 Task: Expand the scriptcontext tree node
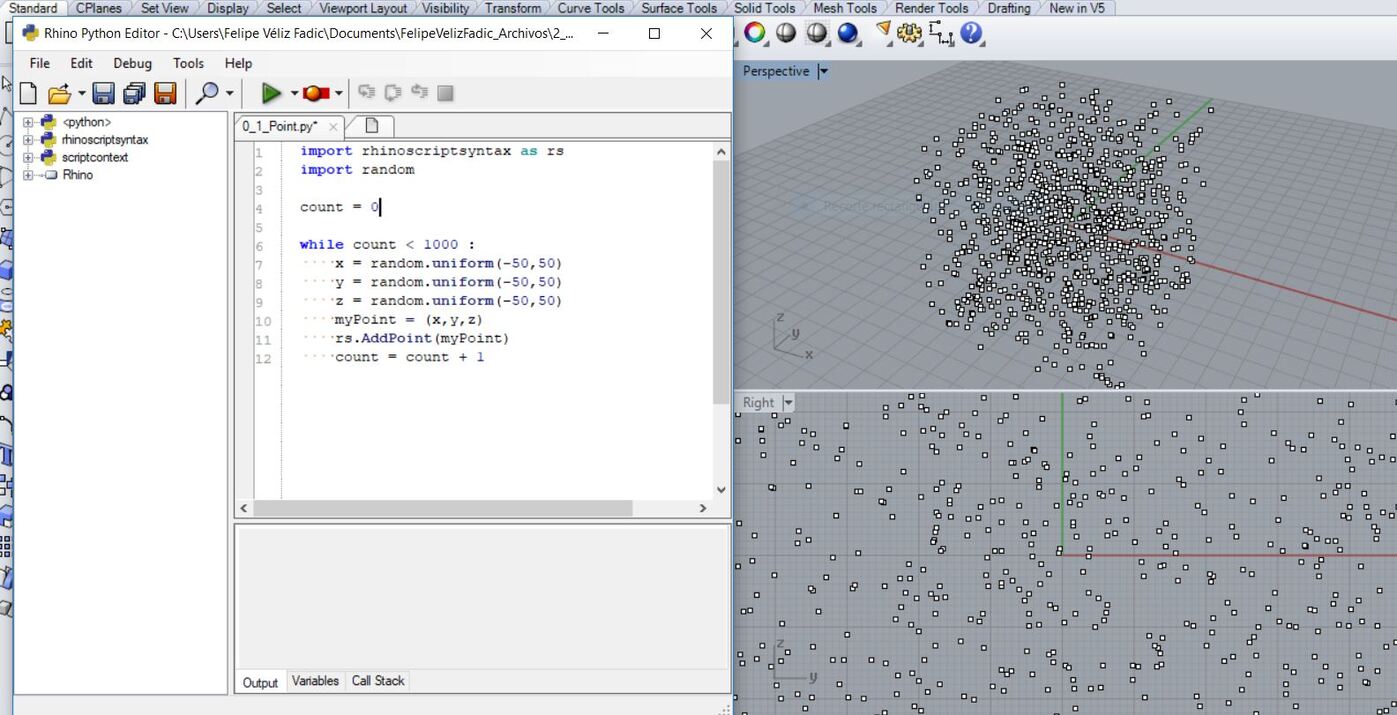[28, 157]
